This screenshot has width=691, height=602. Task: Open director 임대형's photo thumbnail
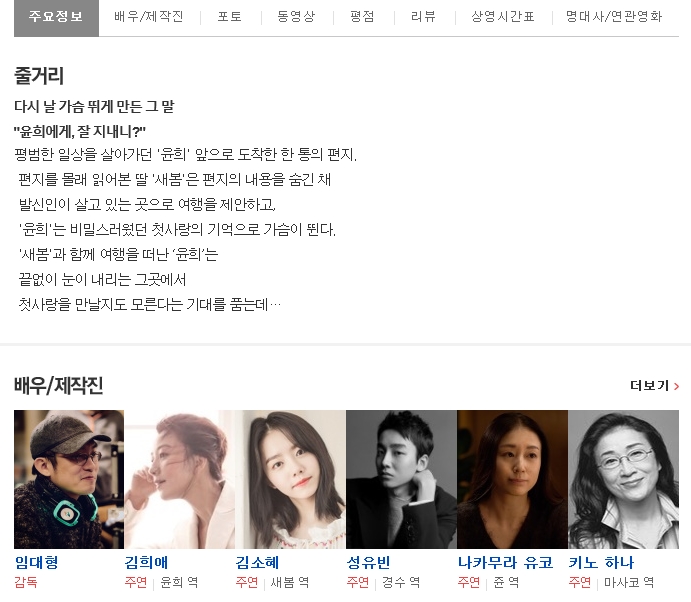69,479
